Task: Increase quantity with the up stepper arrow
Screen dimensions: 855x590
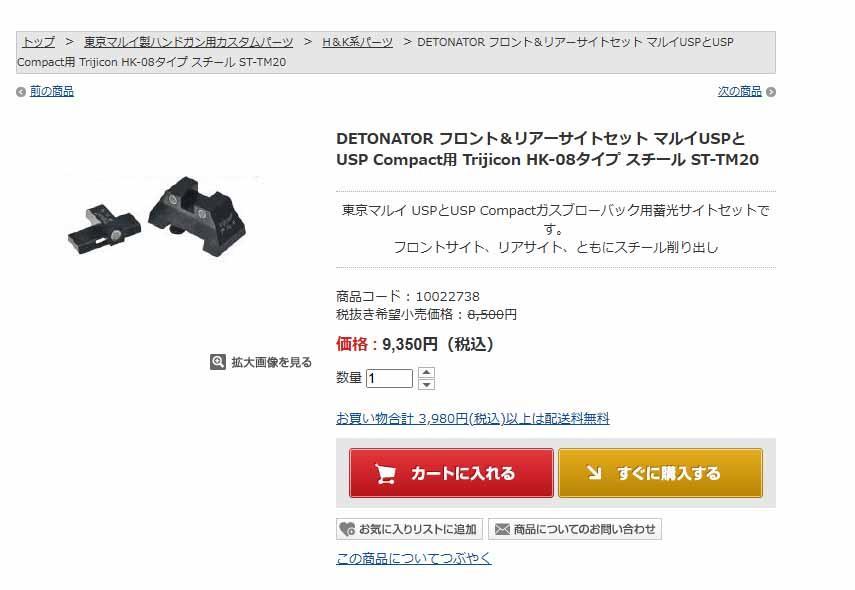Action: tap(426, 372)
